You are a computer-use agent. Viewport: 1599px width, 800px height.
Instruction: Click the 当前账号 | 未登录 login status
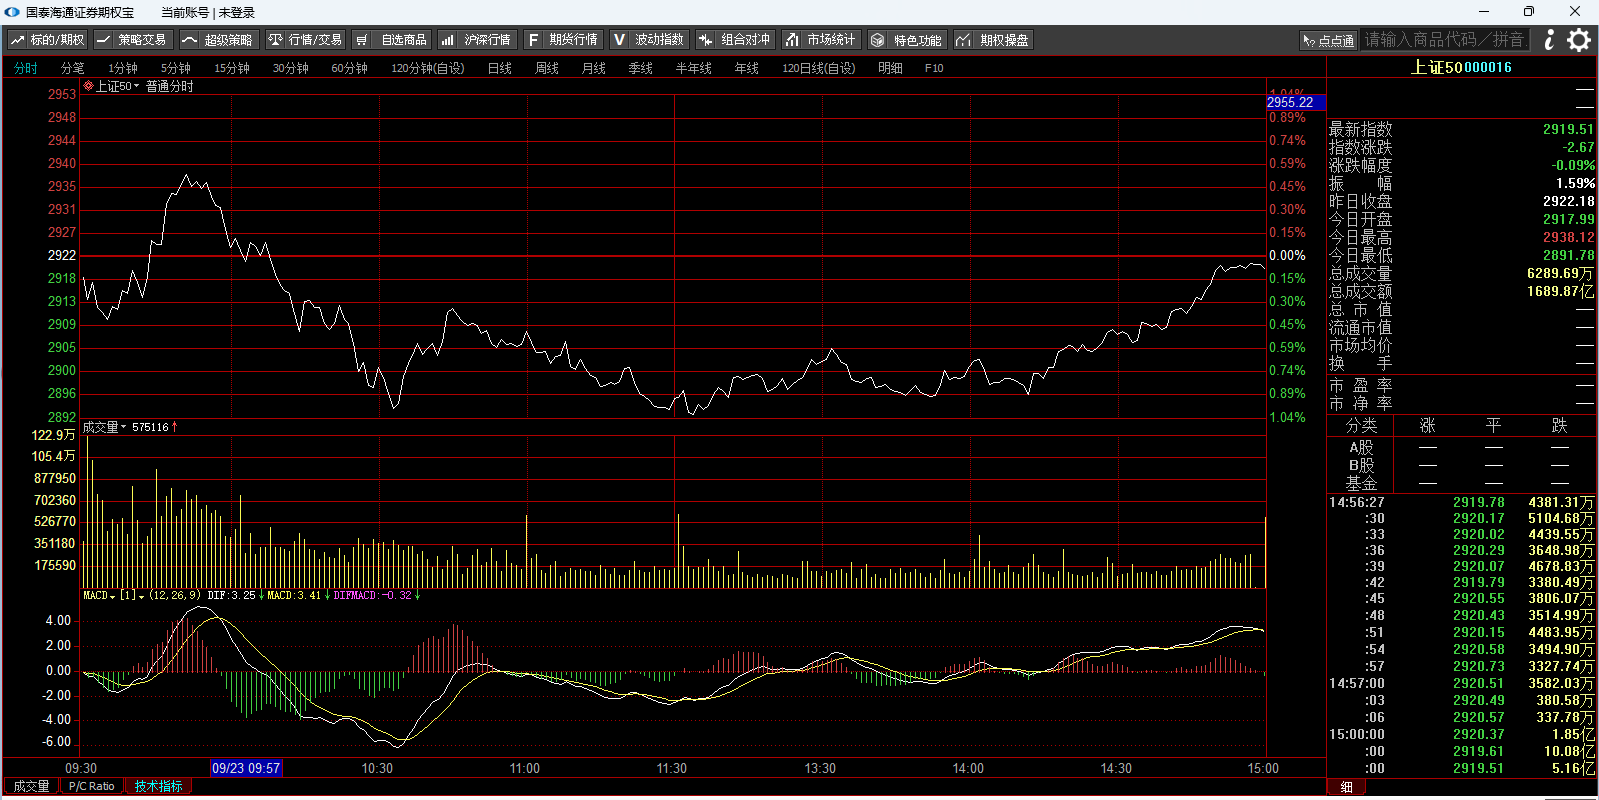tap(208, 12)
